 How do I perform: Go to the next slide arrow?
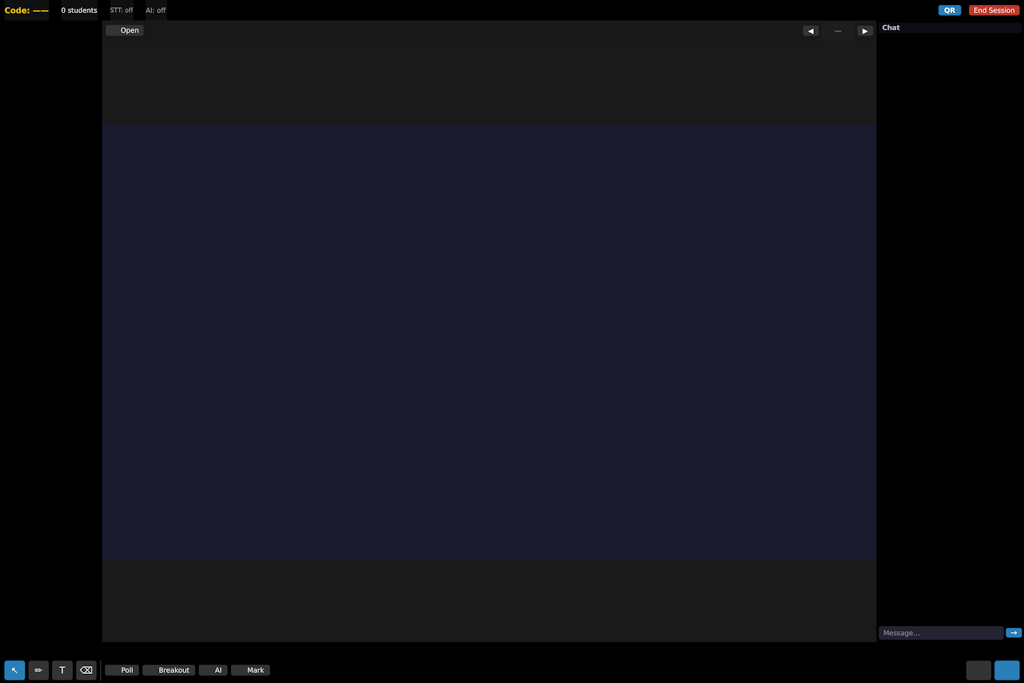(x=865, y=31)
